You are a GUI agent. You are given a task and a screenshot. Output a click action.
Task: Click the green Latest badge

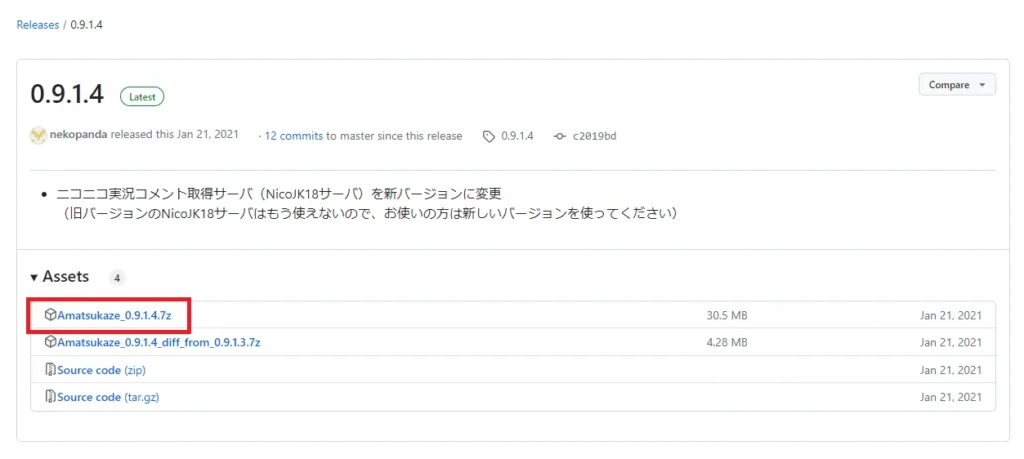[142, 97]
